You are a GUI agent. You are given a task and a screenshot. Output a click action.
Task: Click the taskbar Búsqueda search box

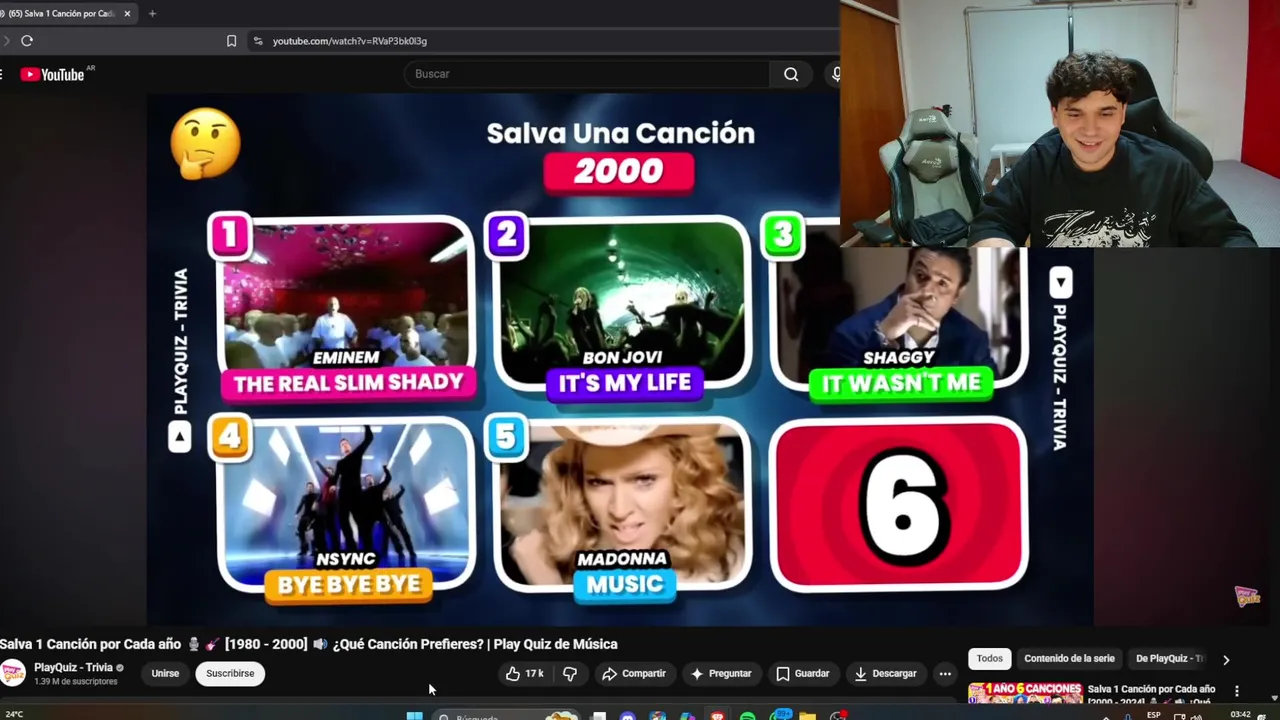[507, 716]
